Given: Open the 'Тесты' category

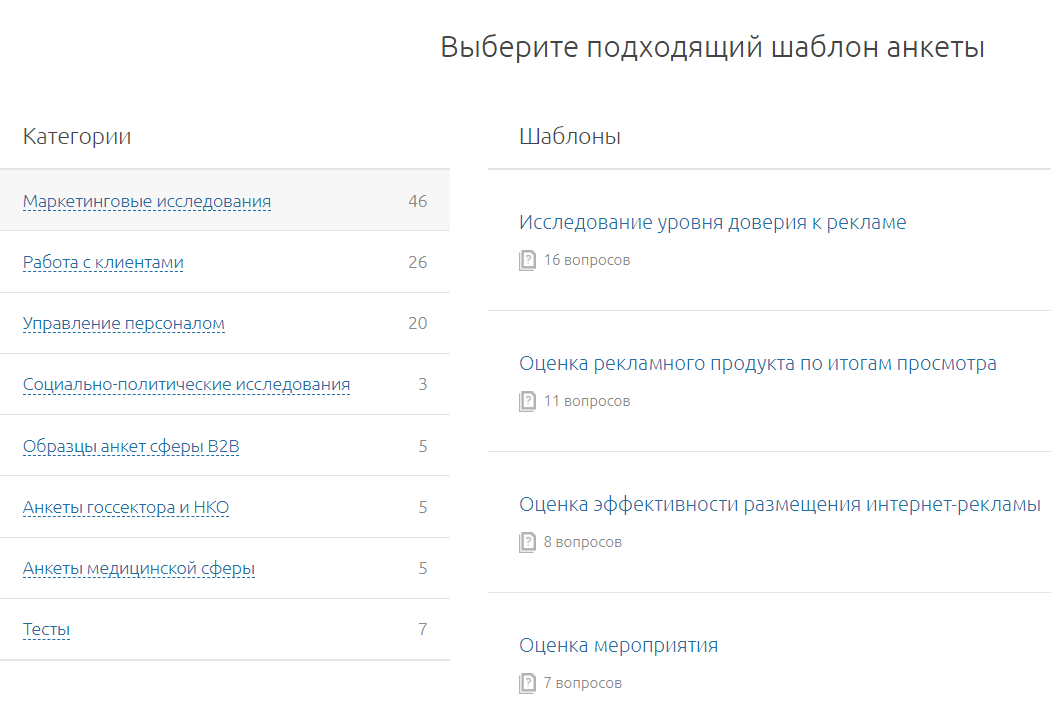Looking at the screenshot, I should click(x=46, y=630).
